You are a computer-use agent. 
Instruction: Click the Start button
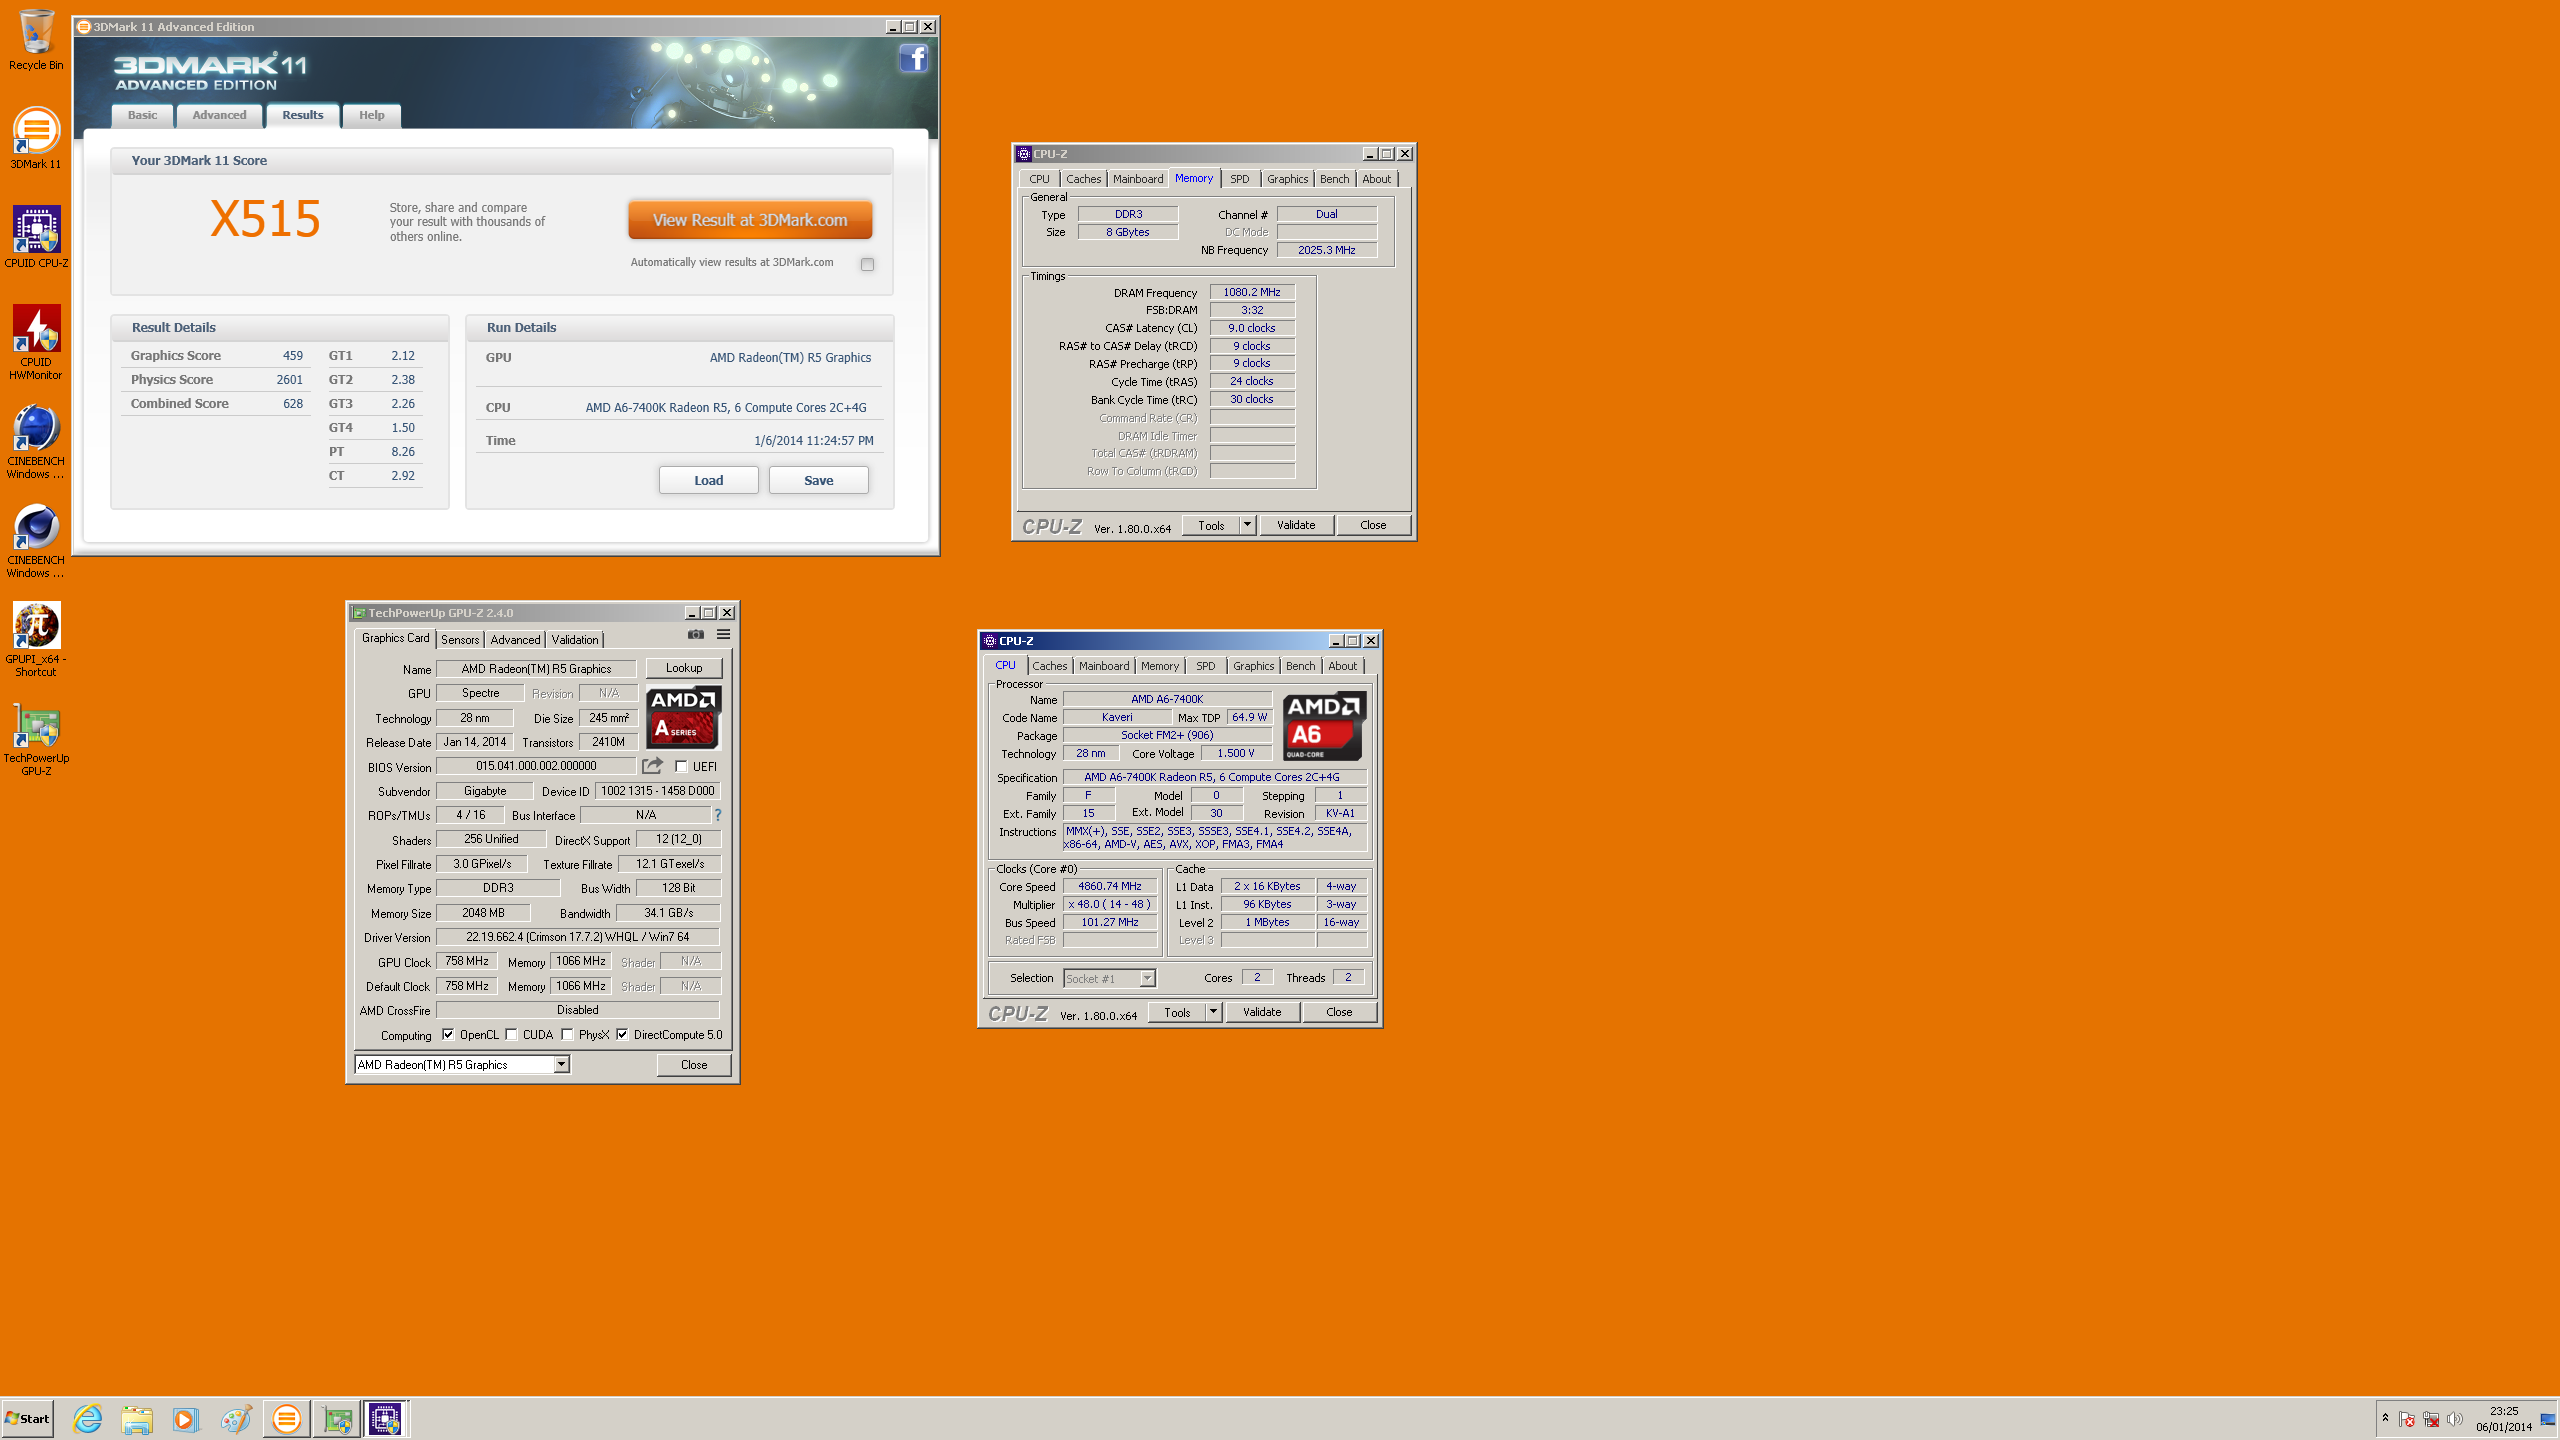click(28, 1419)
